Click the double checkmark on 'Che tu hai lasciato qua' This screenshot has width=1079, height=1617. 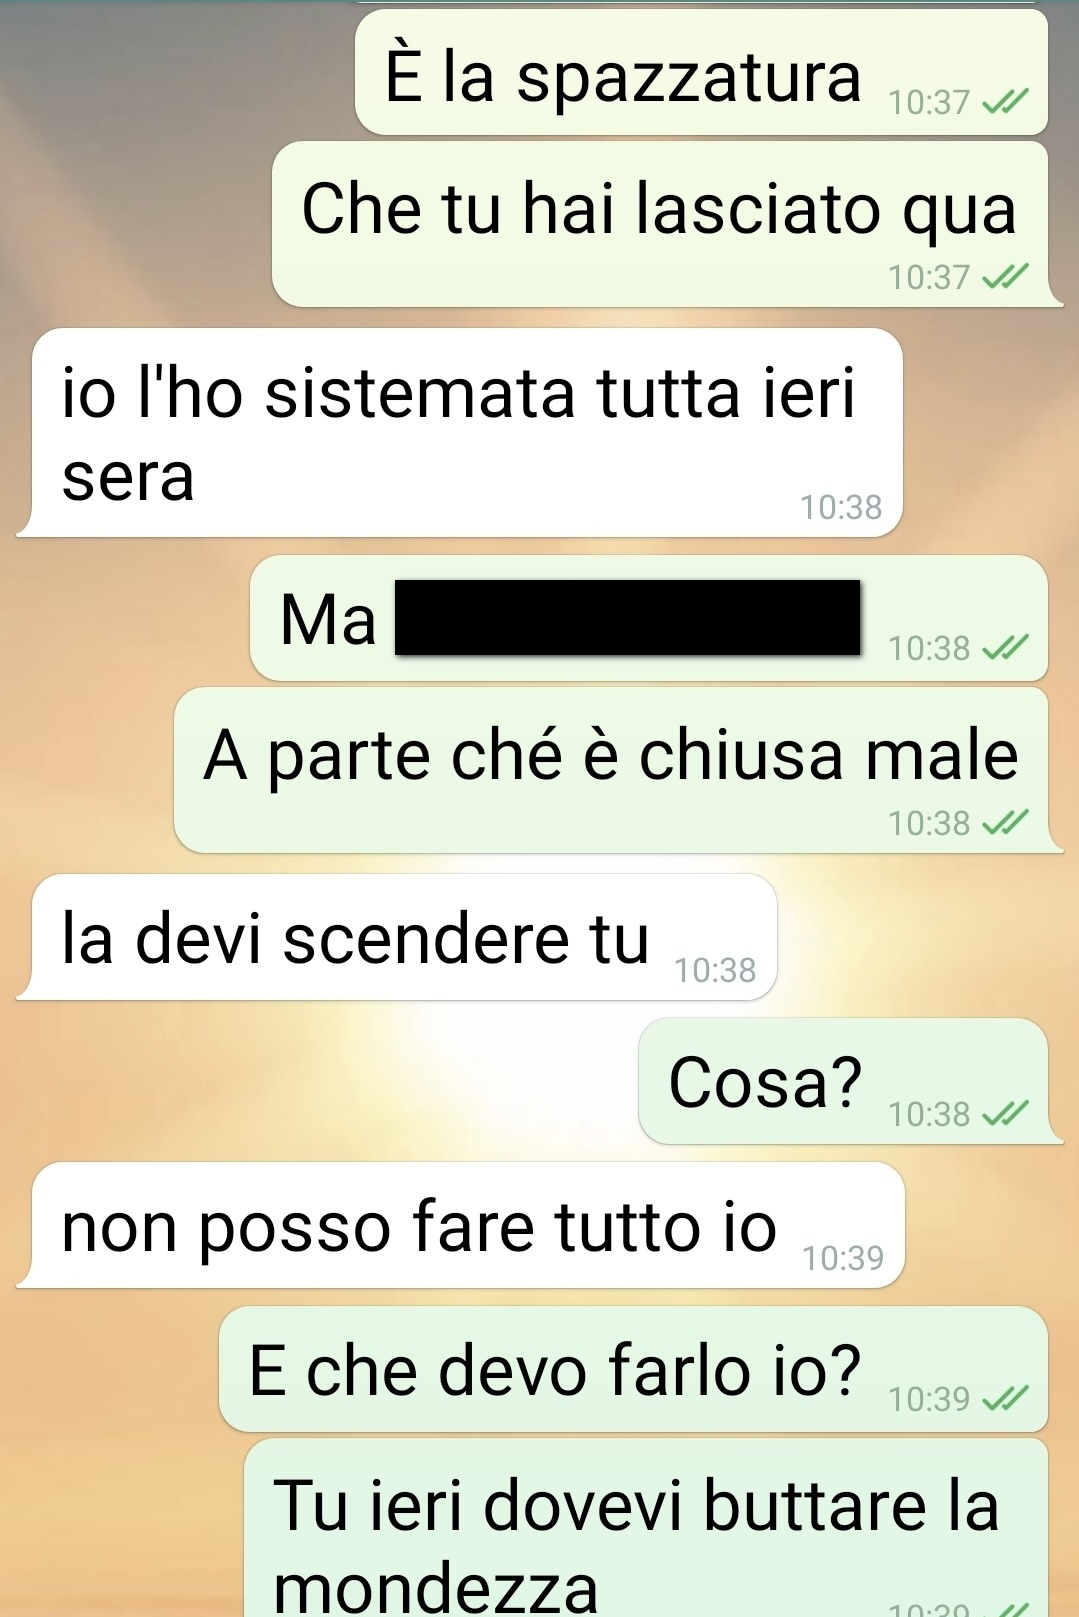[x=1005, y=277]
